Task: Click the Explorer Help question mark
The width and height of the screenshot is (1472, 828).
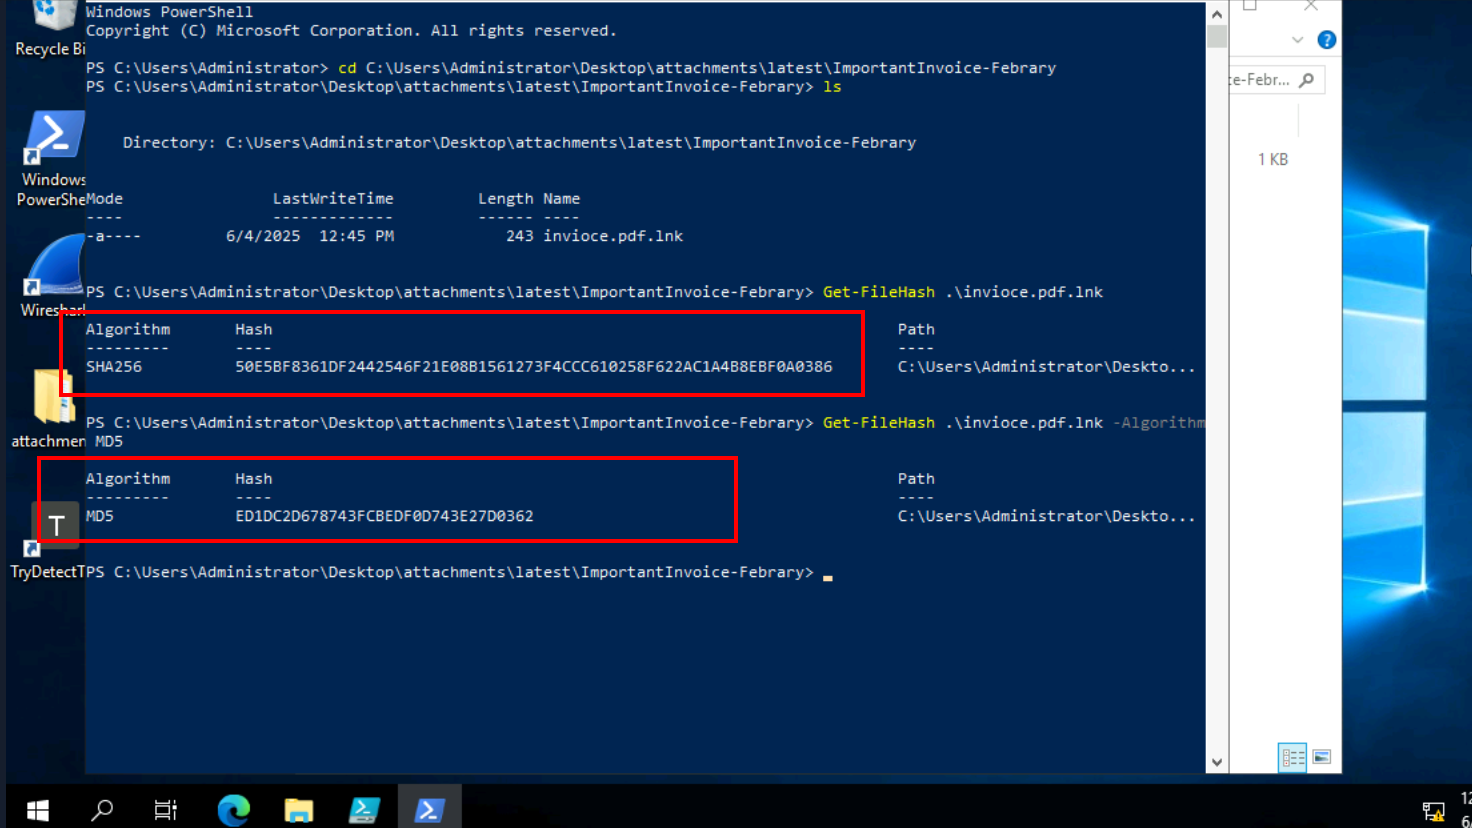Action: point(1329,40)
